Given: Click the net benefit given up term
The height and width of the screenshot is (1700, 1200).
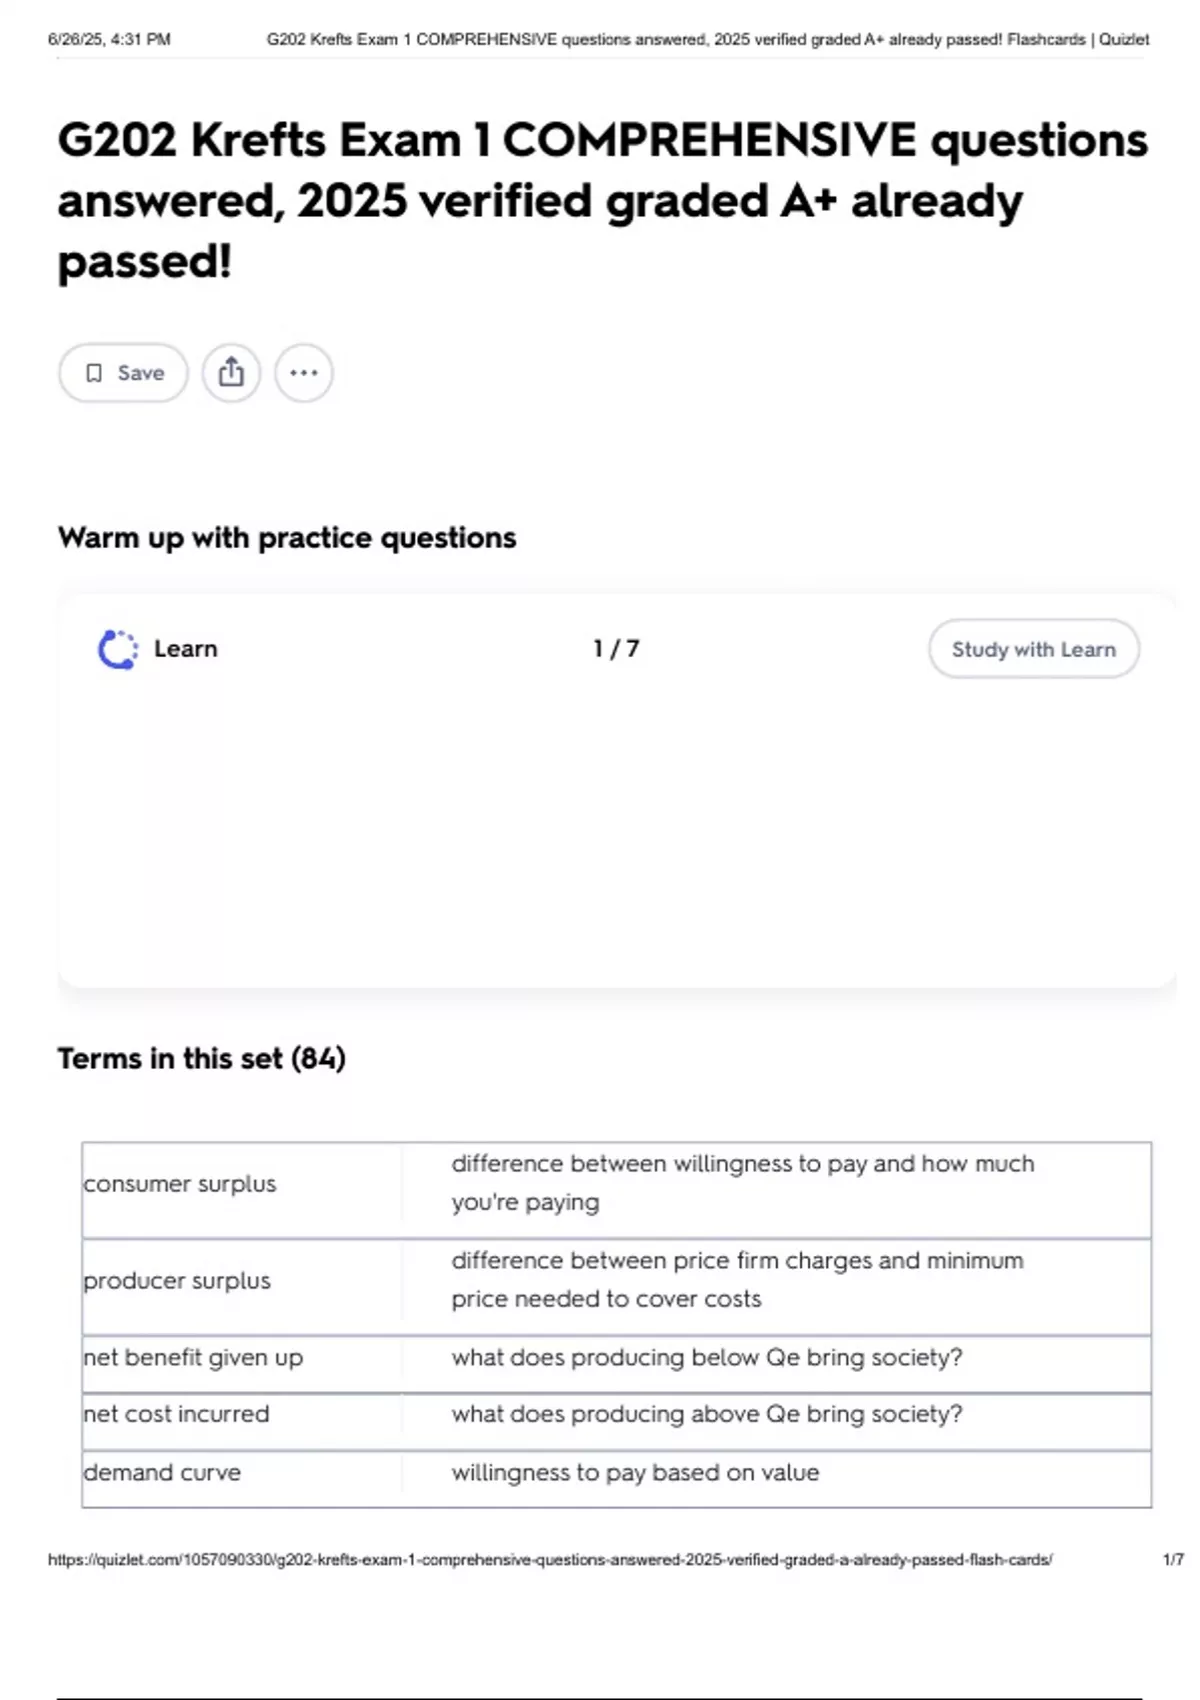Looking at the screenshot, I should point(193,1358).
